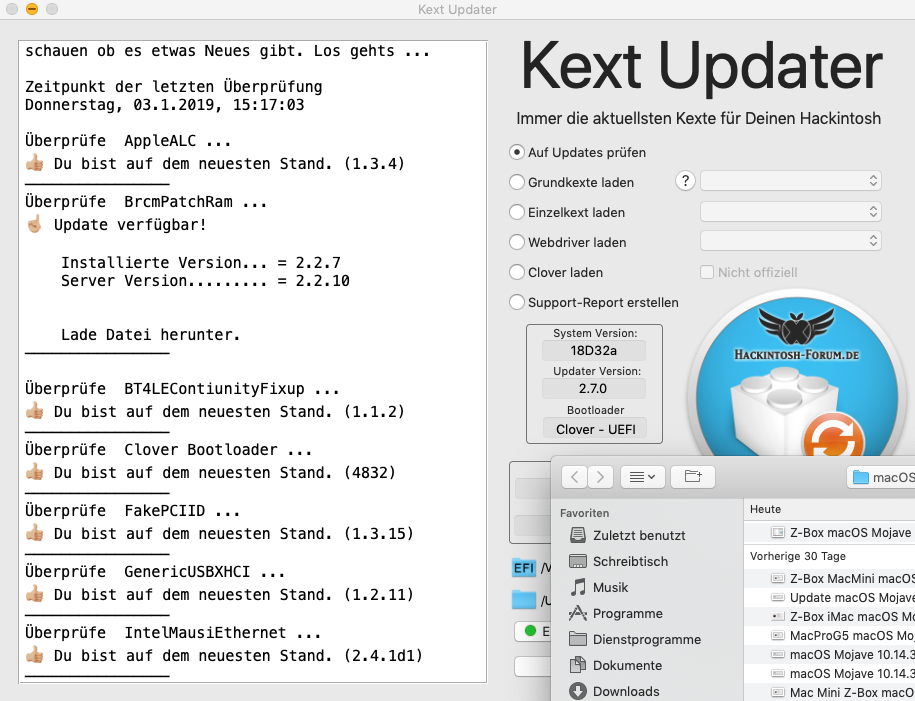This screenshot has width=915, height=701.
Task: Click the date line 'Donnerstag, 03.1.2019'
Action: pos(165,105)
